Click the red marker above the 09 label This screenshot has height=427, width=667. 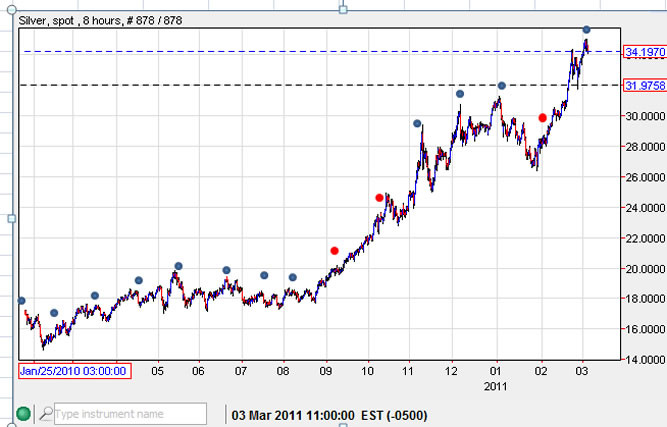point(334,250)
